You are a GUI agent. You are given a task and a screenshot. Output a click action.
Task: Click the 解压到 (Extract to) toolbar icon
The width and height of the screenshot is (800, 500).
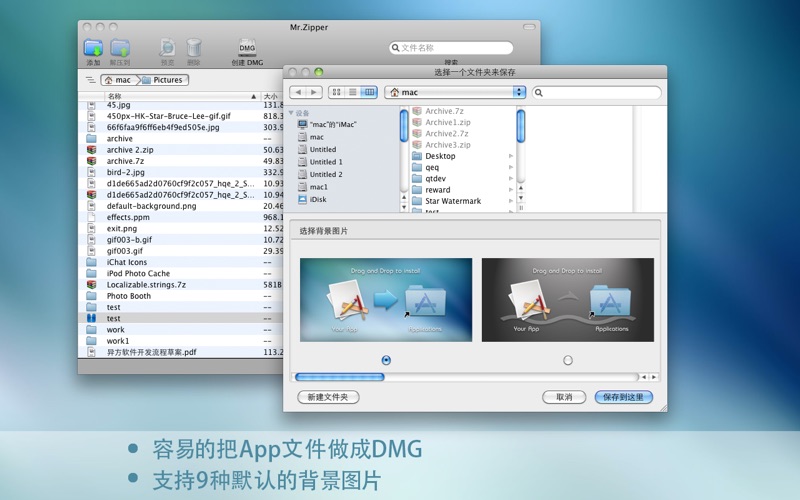[120, 48]
